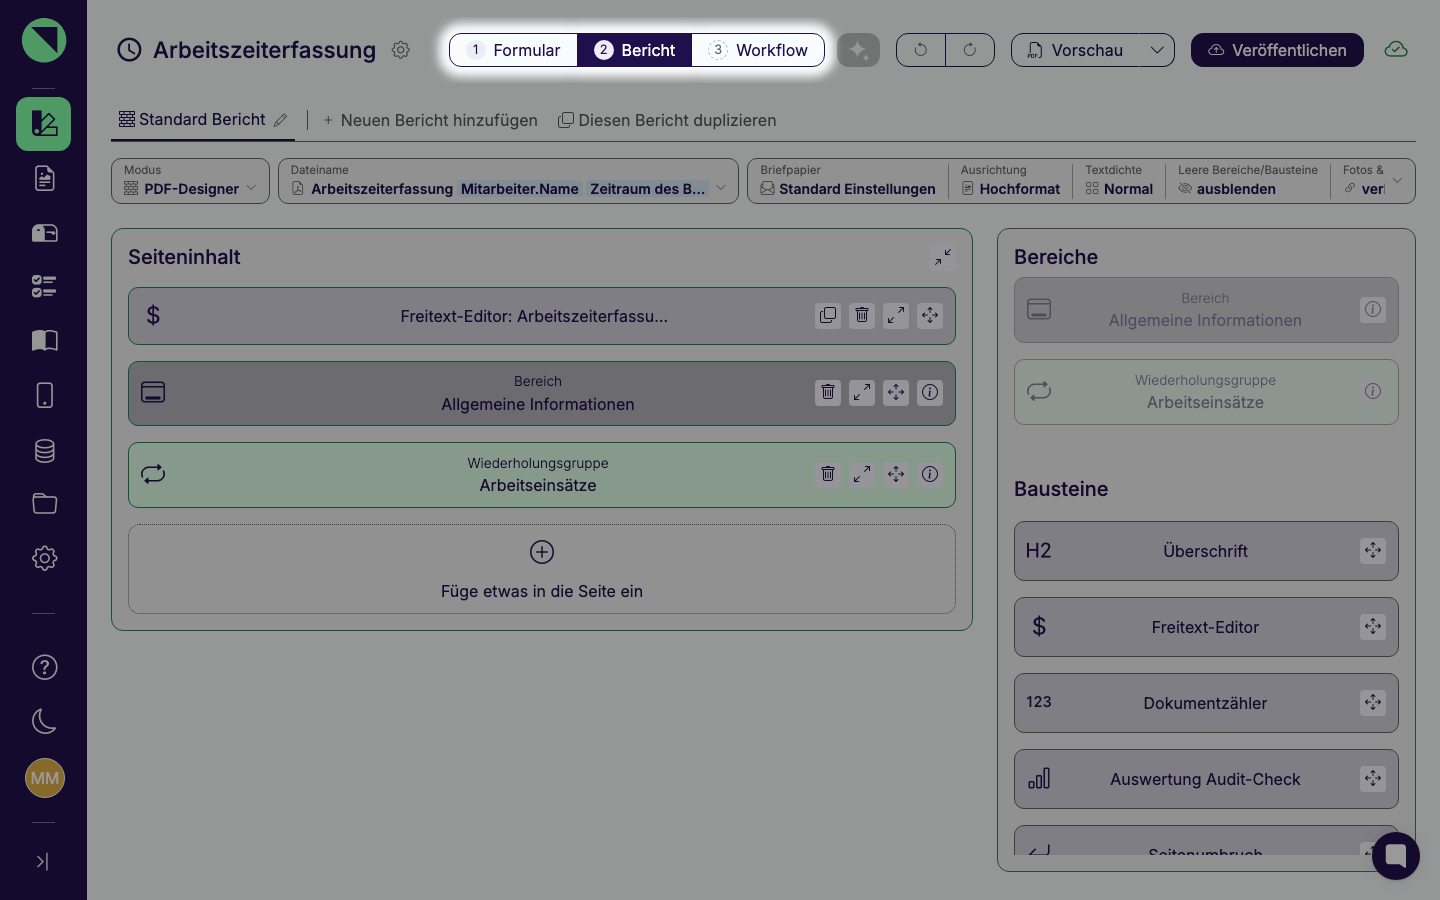Expand the report settings bar chevron

1397,181
